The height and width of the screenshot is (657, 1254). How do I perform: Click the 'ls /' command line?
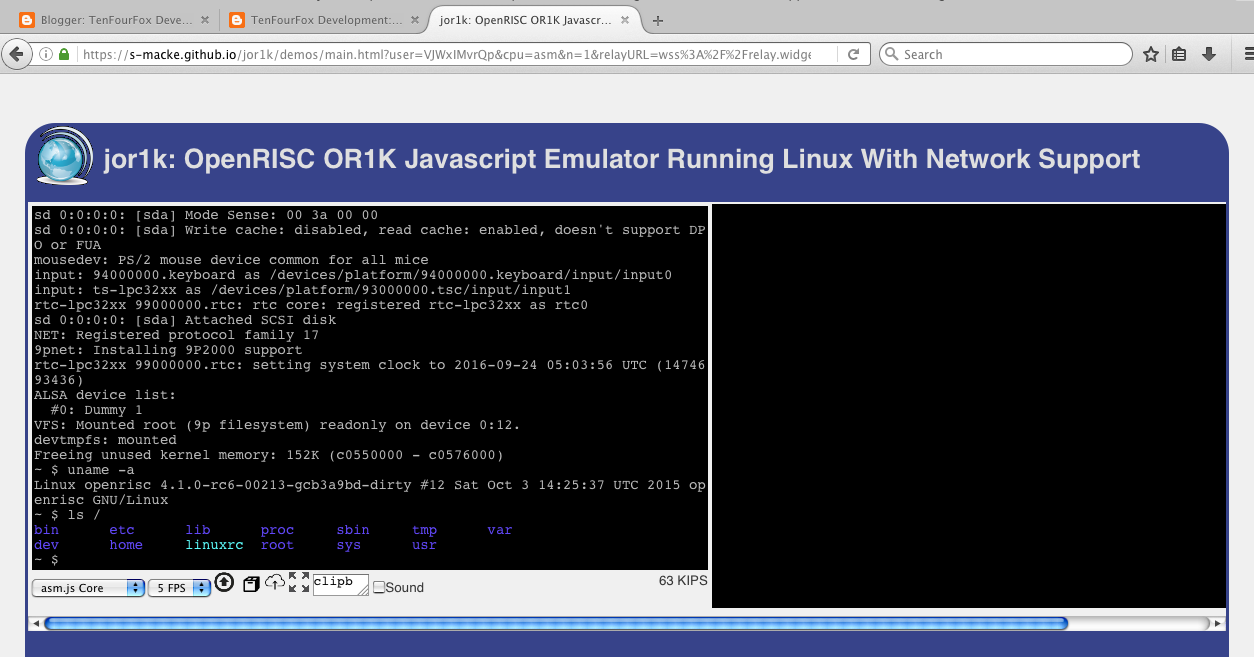click(x=67, y=515)
